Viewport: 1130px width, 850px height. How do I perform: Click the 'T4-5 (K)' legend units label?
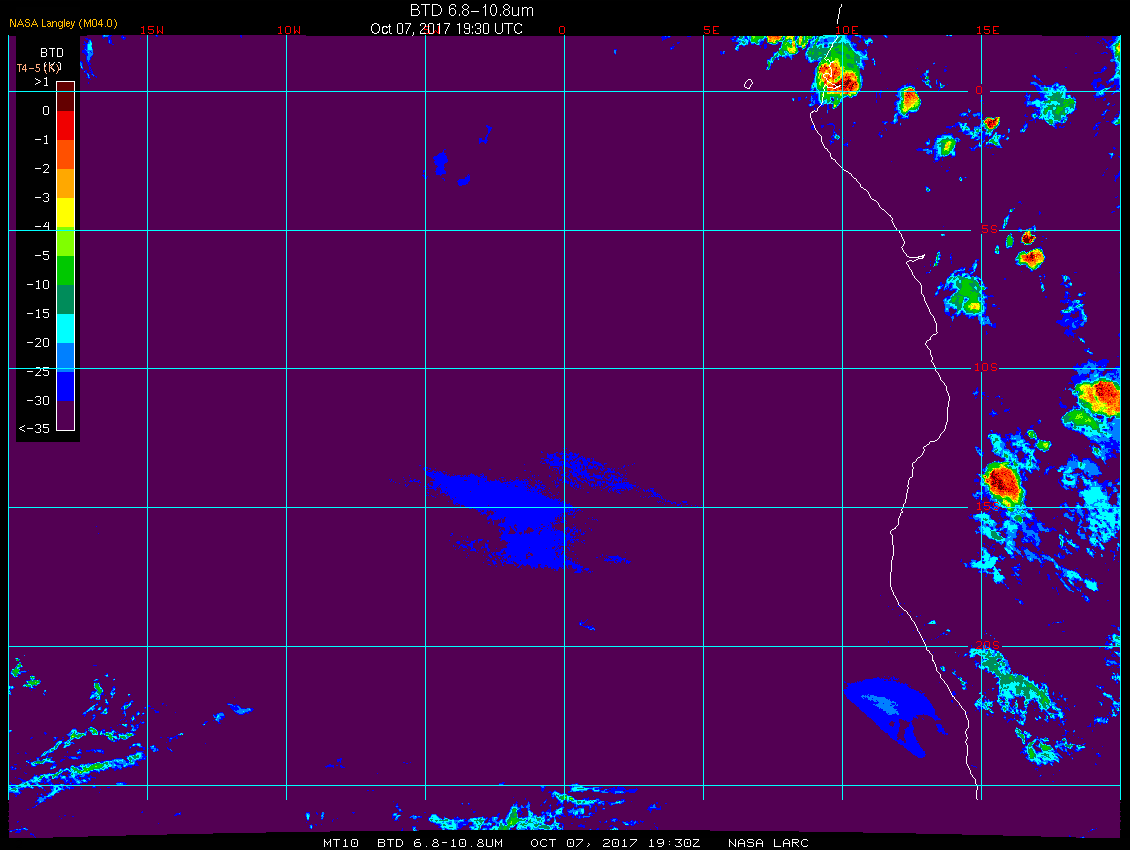click(39, 68)
